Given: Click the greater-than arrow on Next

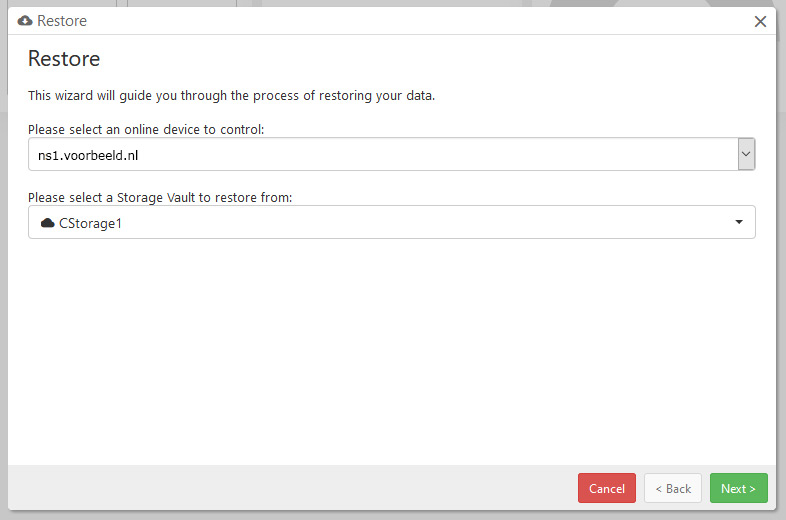Looking at the screenshot, I should tap(752, 489).
